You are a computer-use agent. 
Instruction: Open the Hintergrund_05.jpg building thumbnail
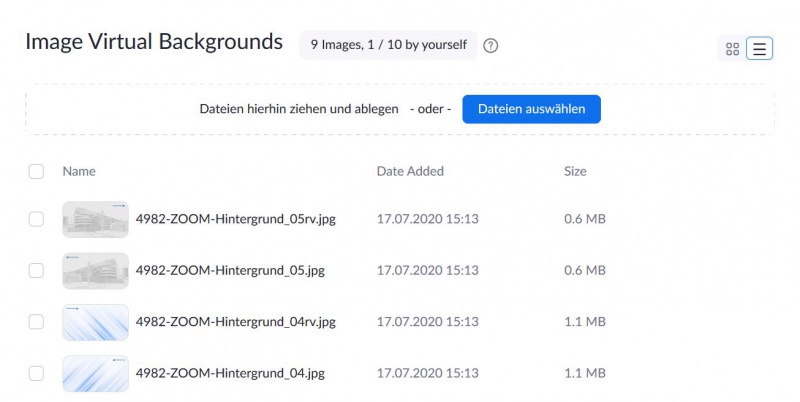click(x=95, y=271)
